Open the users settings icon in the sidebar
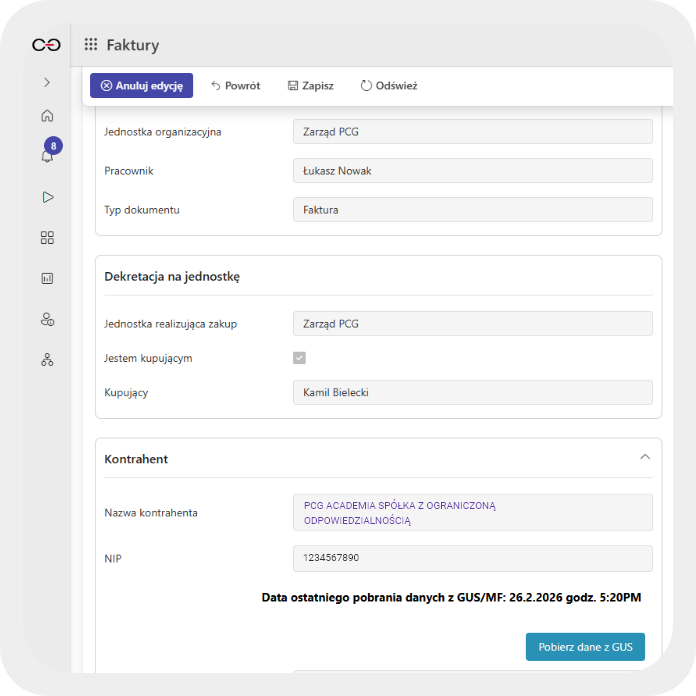This screenshot has width=696, height=696. pos(47,319)
